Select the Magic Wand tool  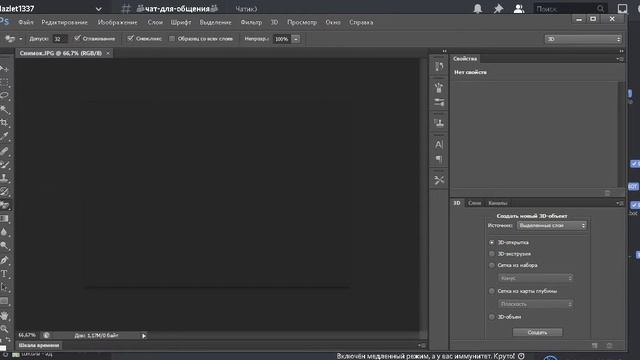click(x=4, y=109)
